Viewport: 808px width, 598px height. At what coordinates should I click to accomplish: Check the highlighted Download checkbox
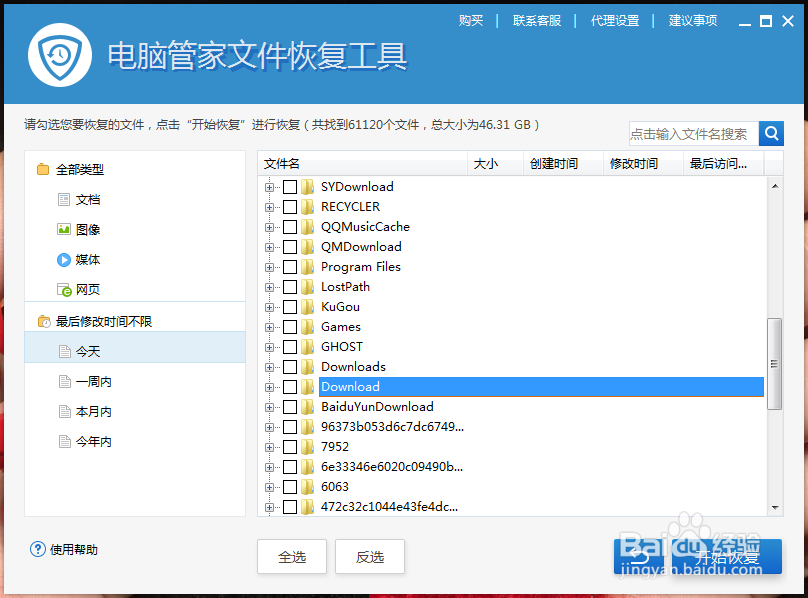click(290, 387)
